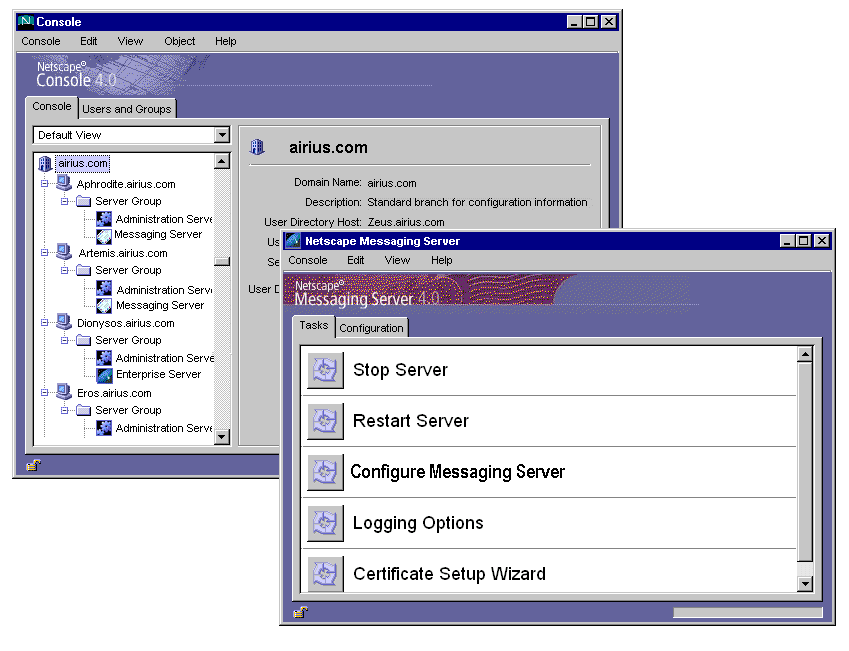
Task: Switch to the Configuration tab
Action: [x=371, y=328]
